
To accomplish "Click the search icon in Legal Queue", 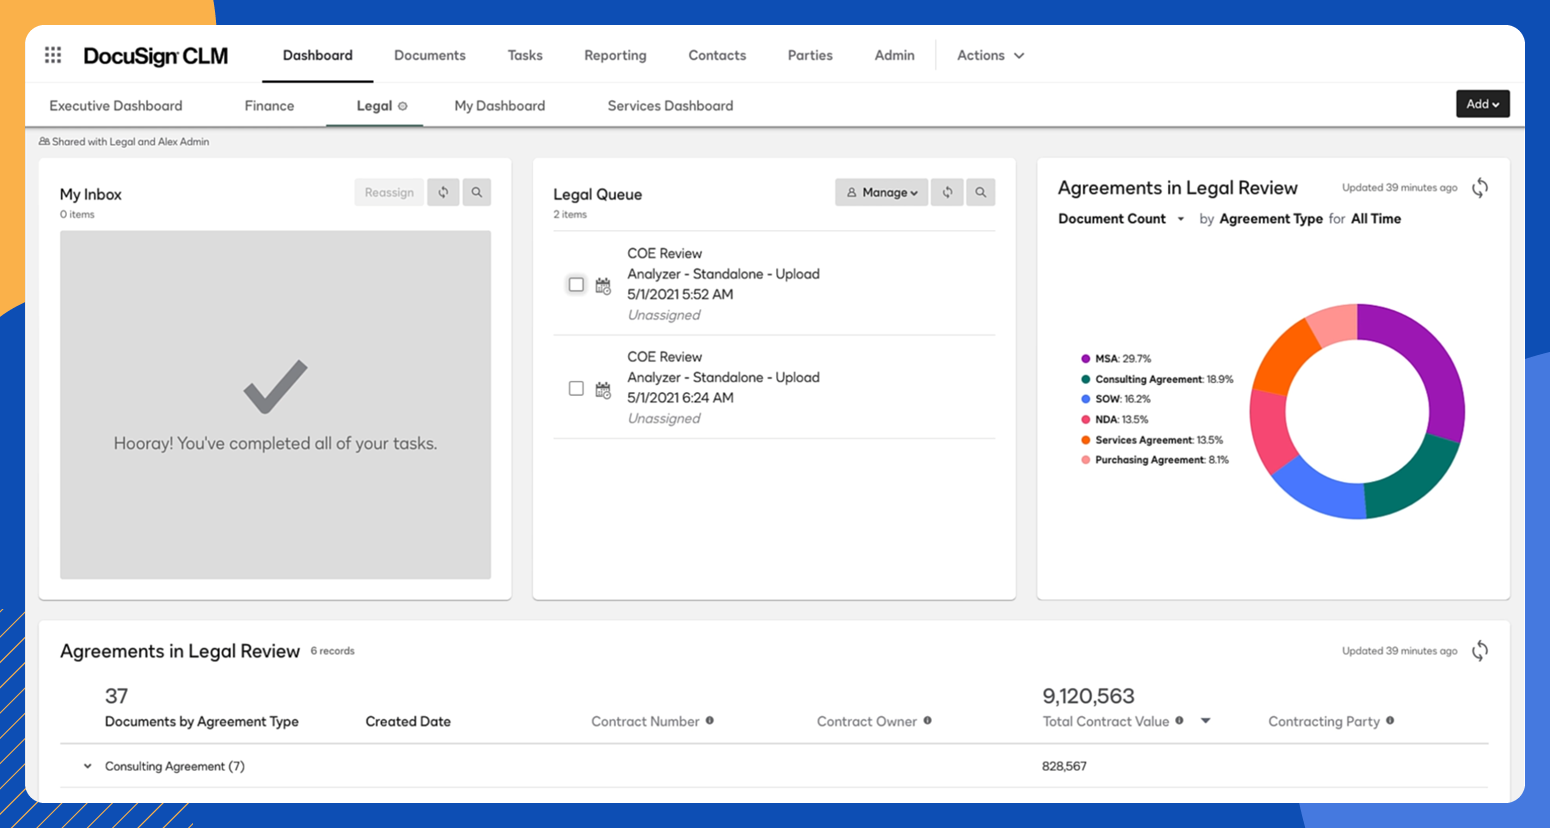I will [x=980, y=192].
